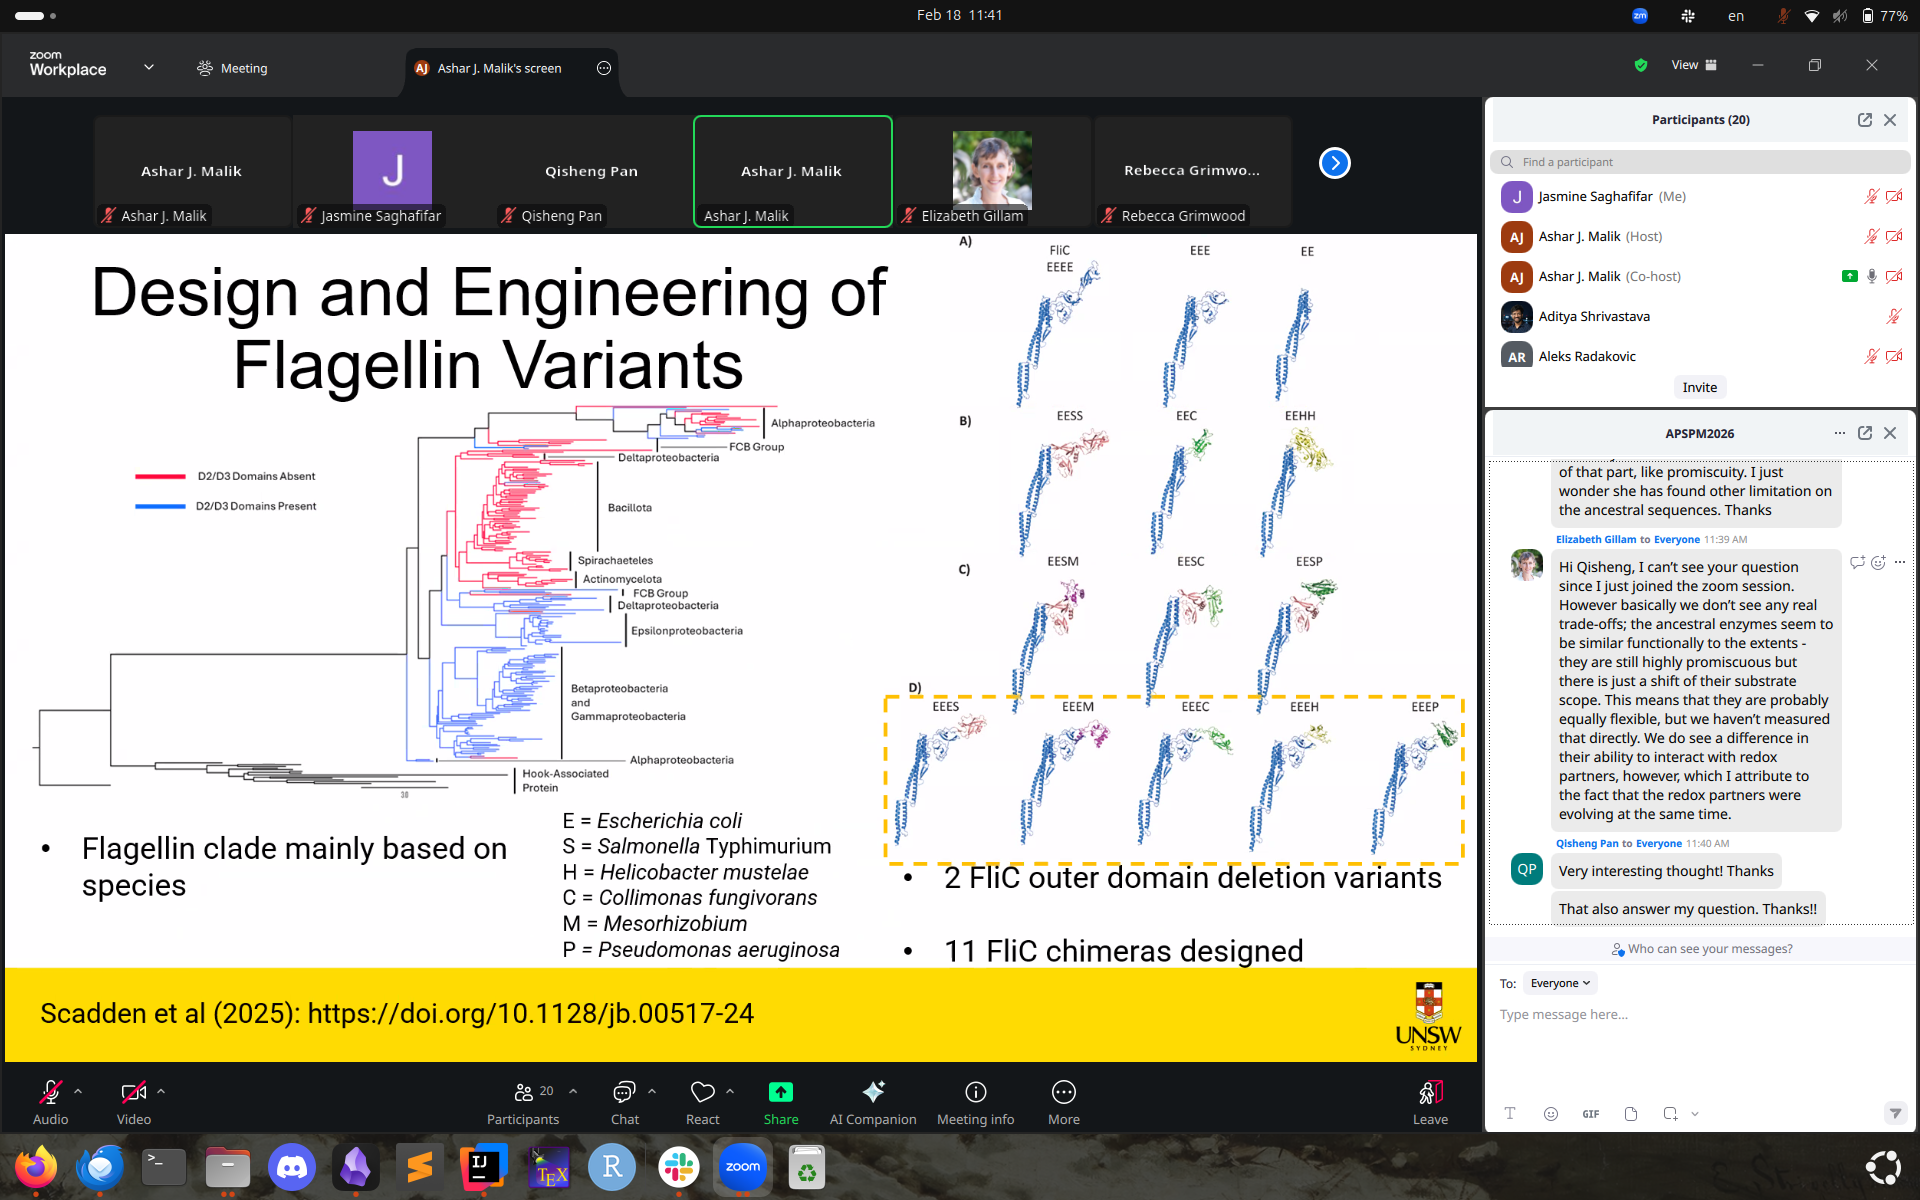Click the GIF button in chat
1920x1200 pixels.
(x=1590, y=1114)
